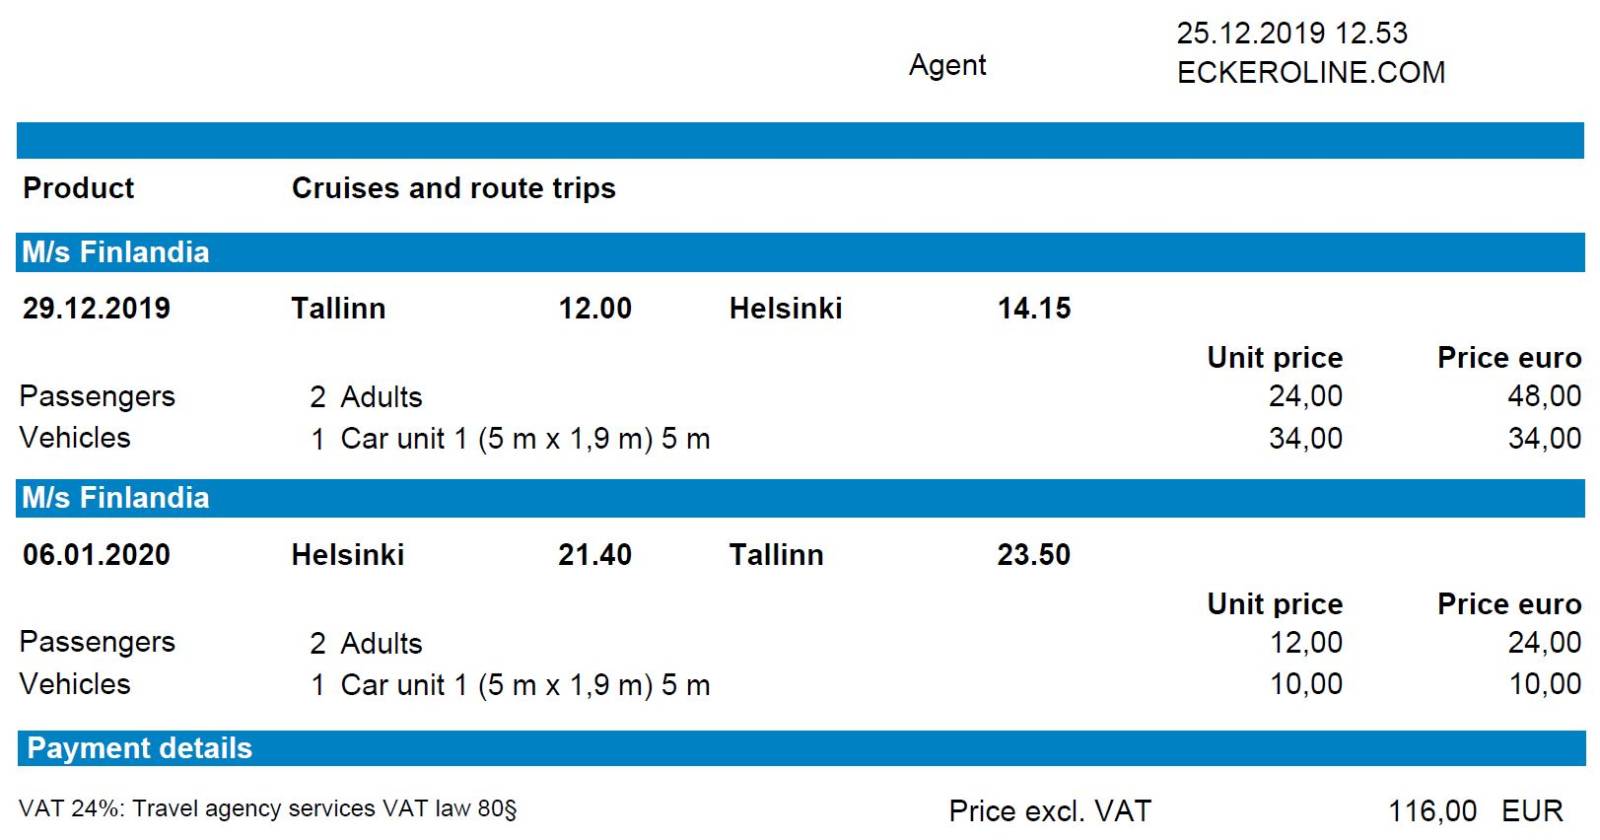Click the return Car unit 1 description

pyautogui.click(x=526, y=685)
